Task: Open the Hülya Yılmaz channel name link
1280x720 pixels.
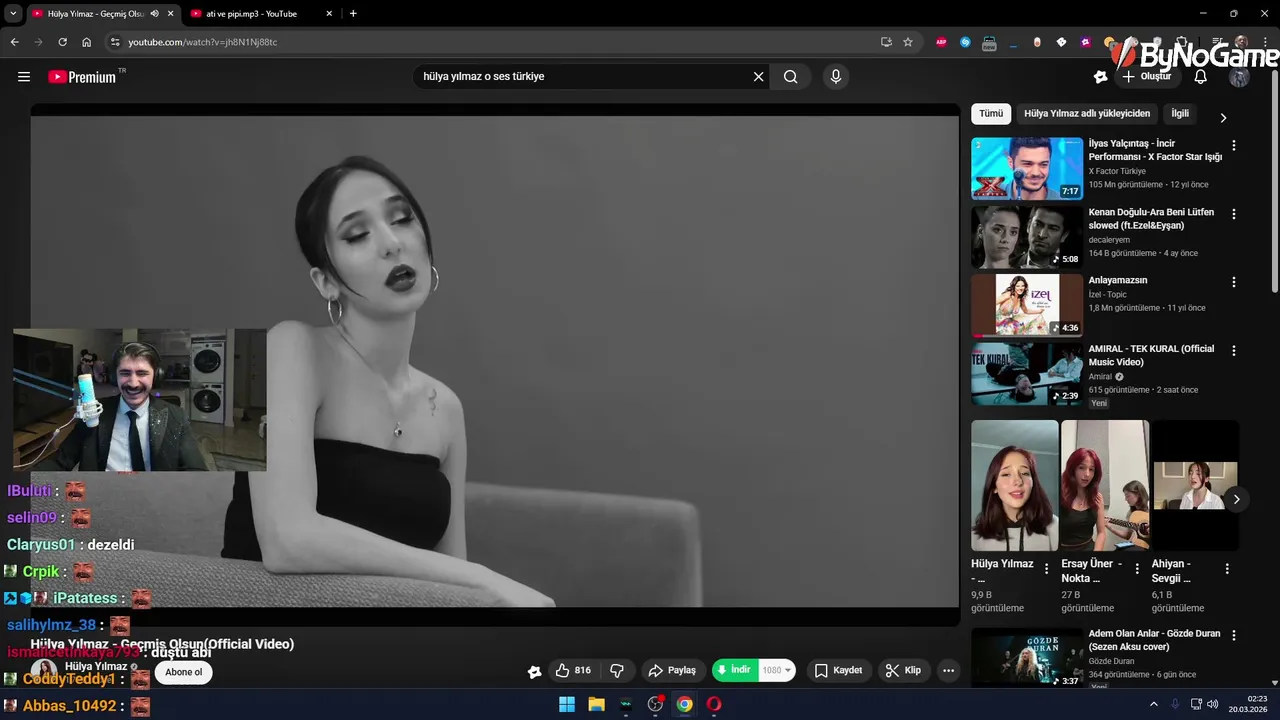Action: click(x=96, y=666)
